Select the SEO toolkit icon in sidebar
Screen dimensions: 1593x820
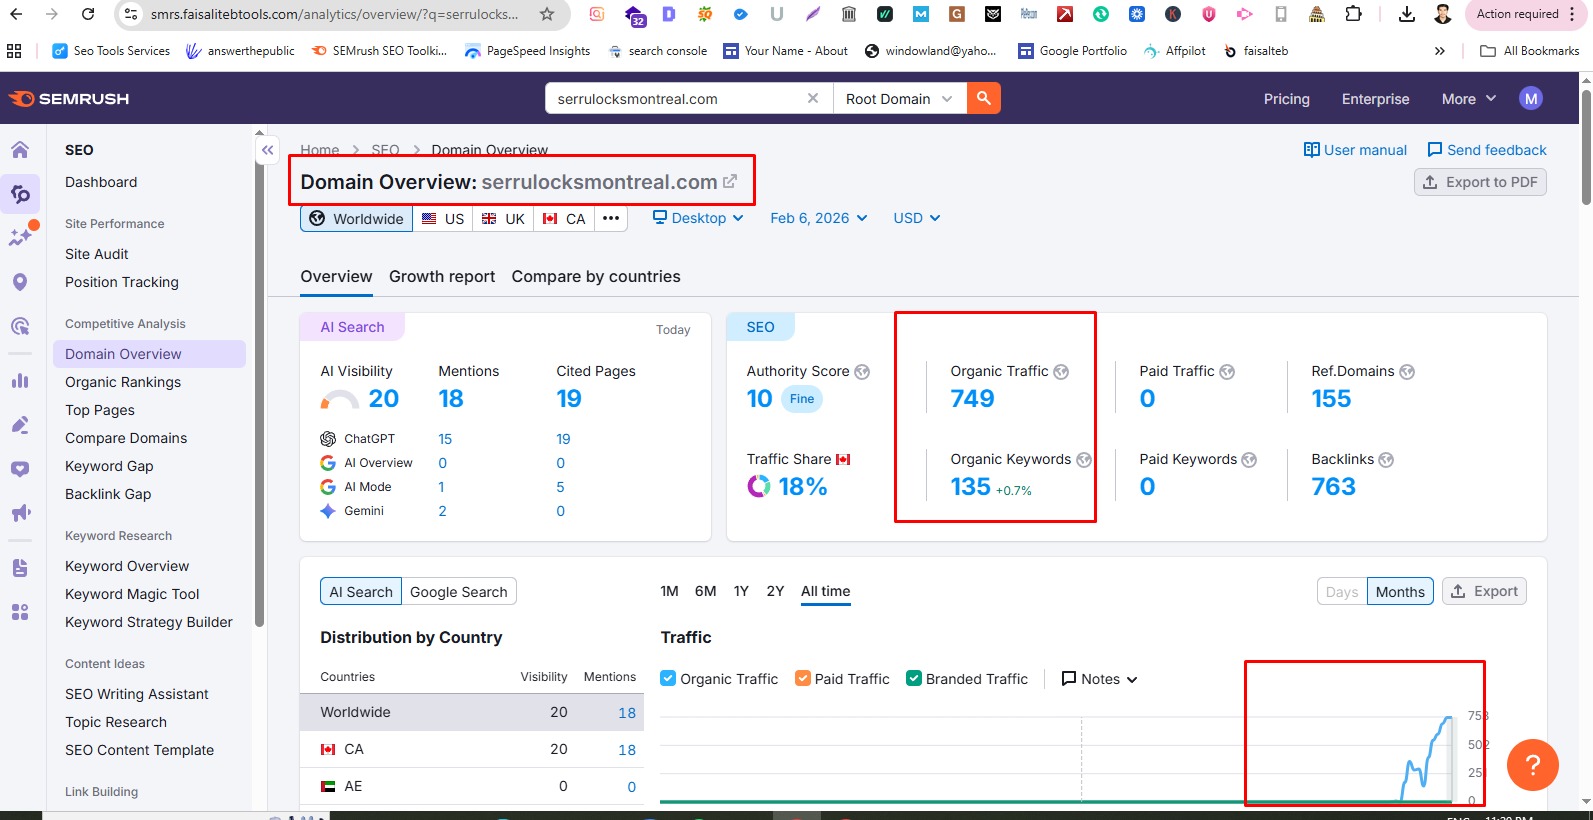pos(20,194)
